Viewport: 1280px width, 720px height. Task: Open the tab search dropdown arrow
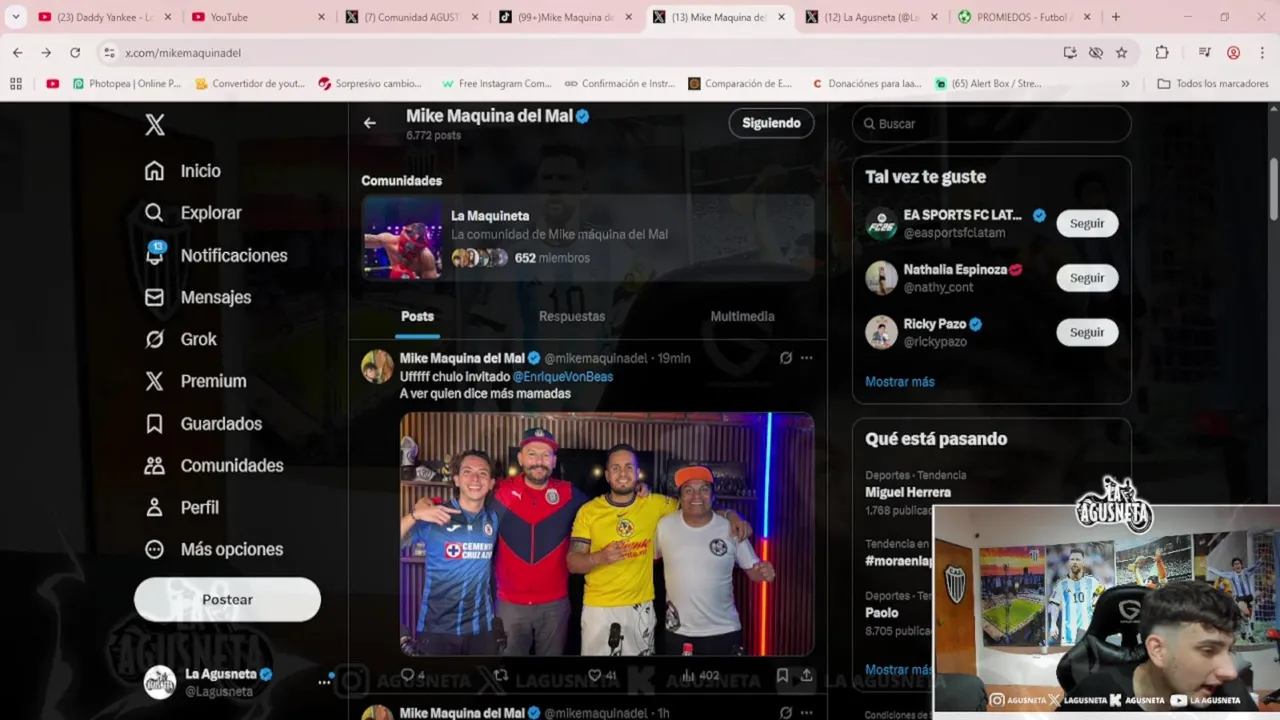pyautogui.click(x=15, y=17)
